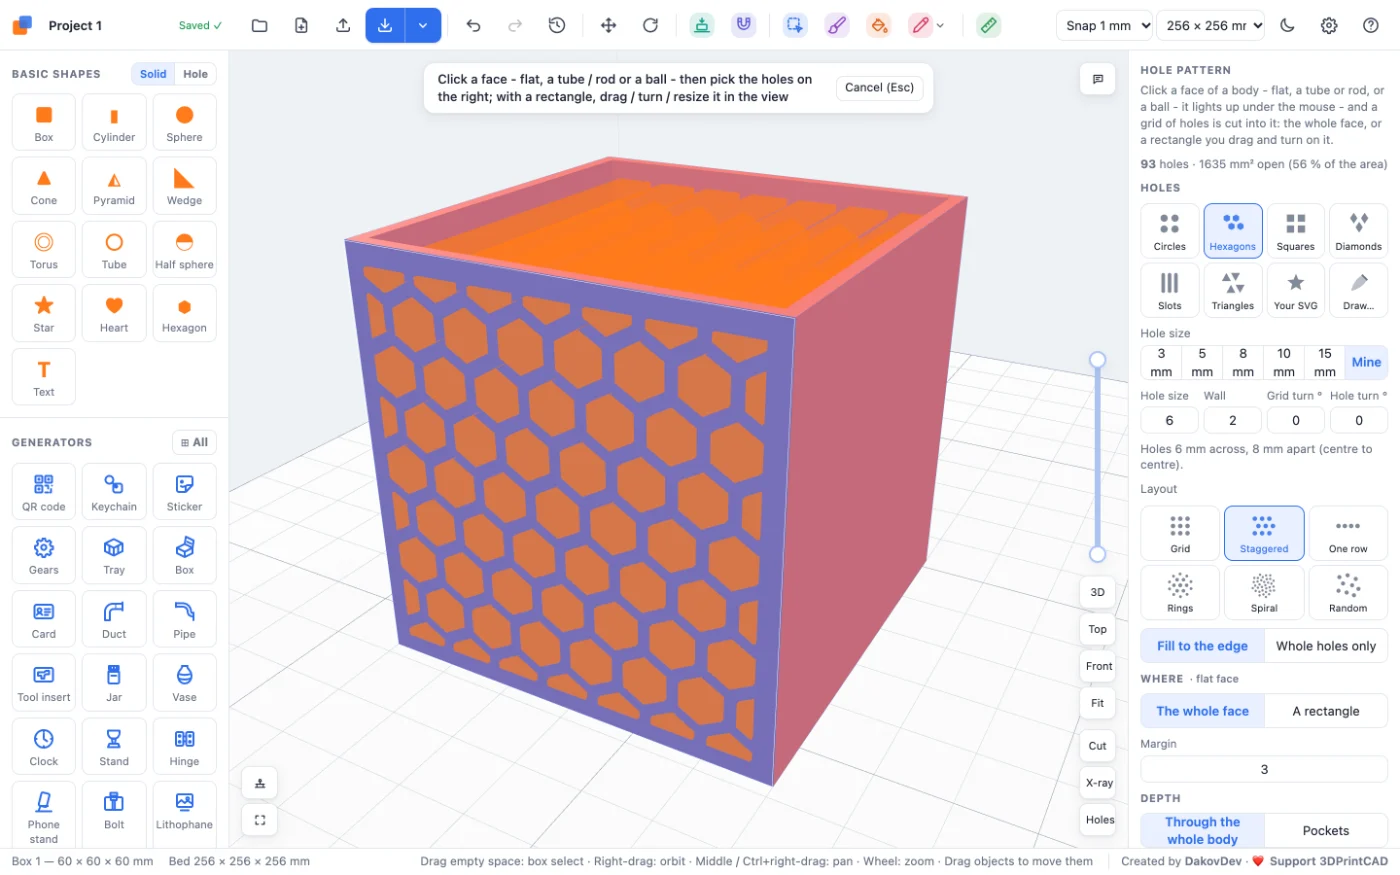The height and width of the screenshot is (875, 1400).
Task: Pick the Slots hole shape
Action: (1170, 291)
